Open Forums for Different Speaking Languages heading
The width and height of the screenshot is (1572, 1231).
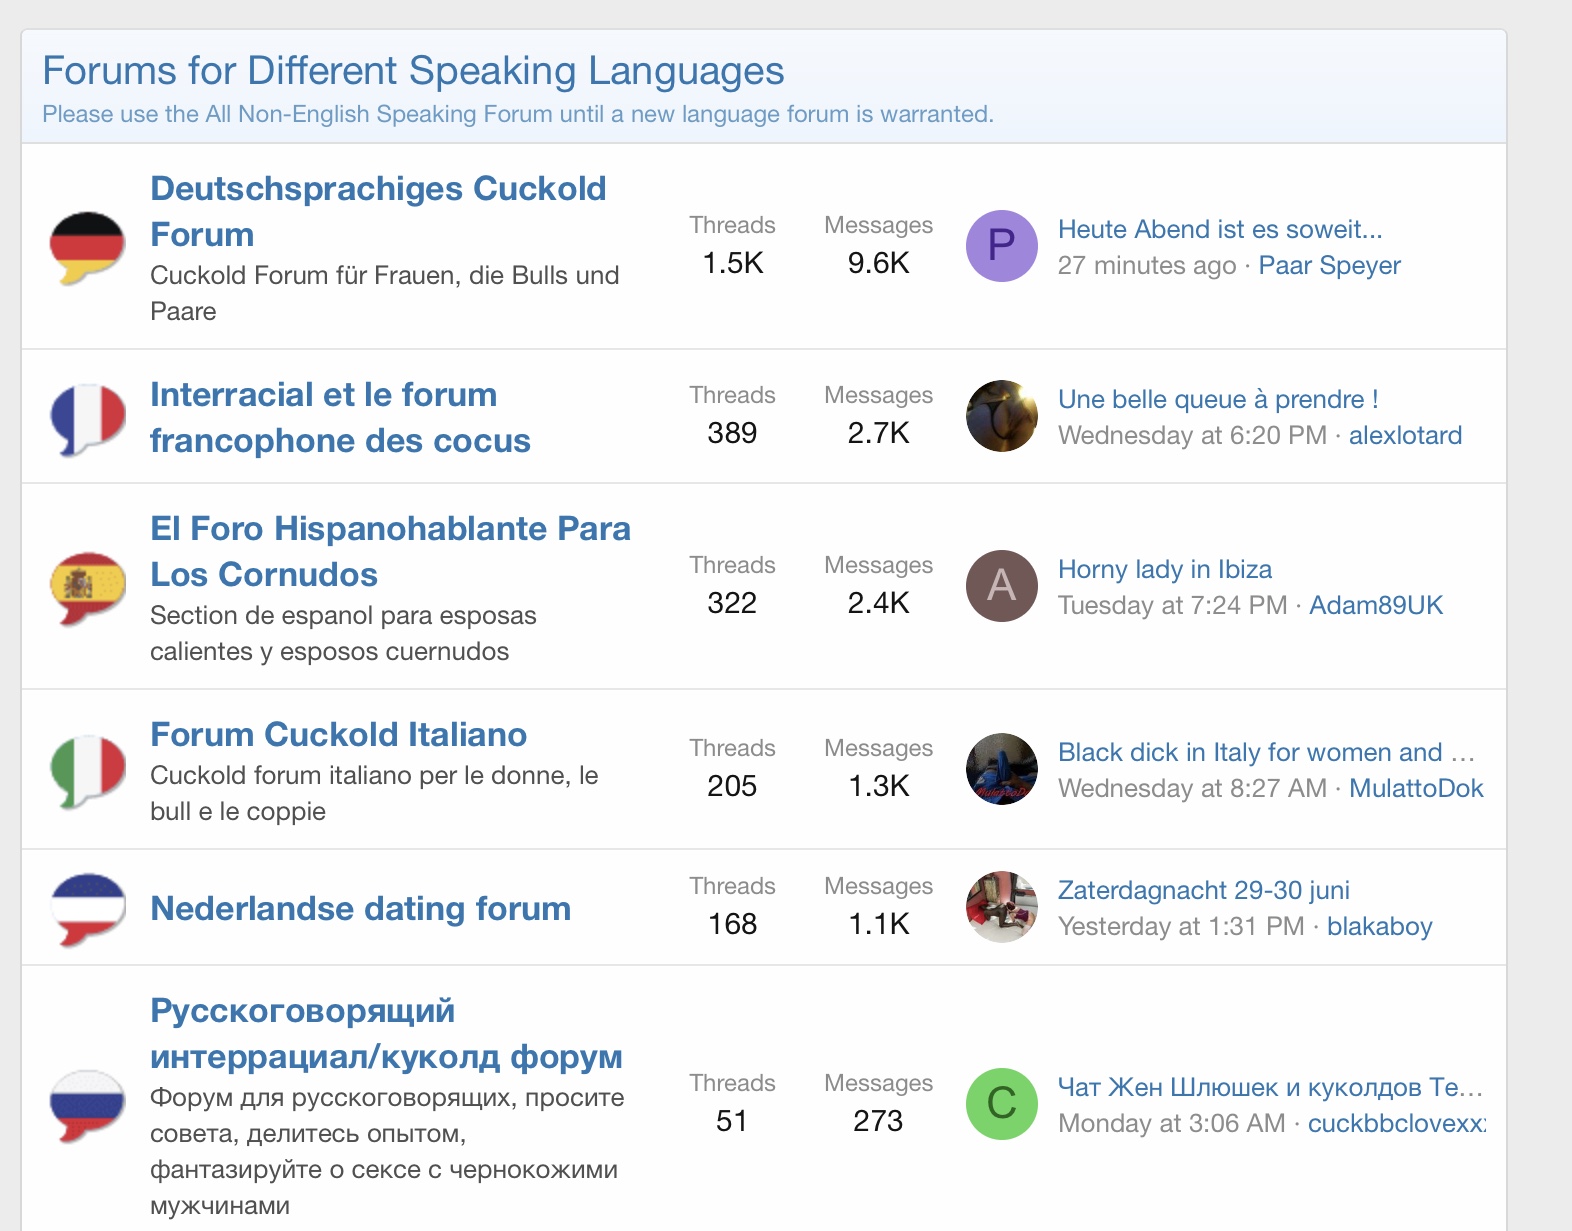click(x=413, y=71)
